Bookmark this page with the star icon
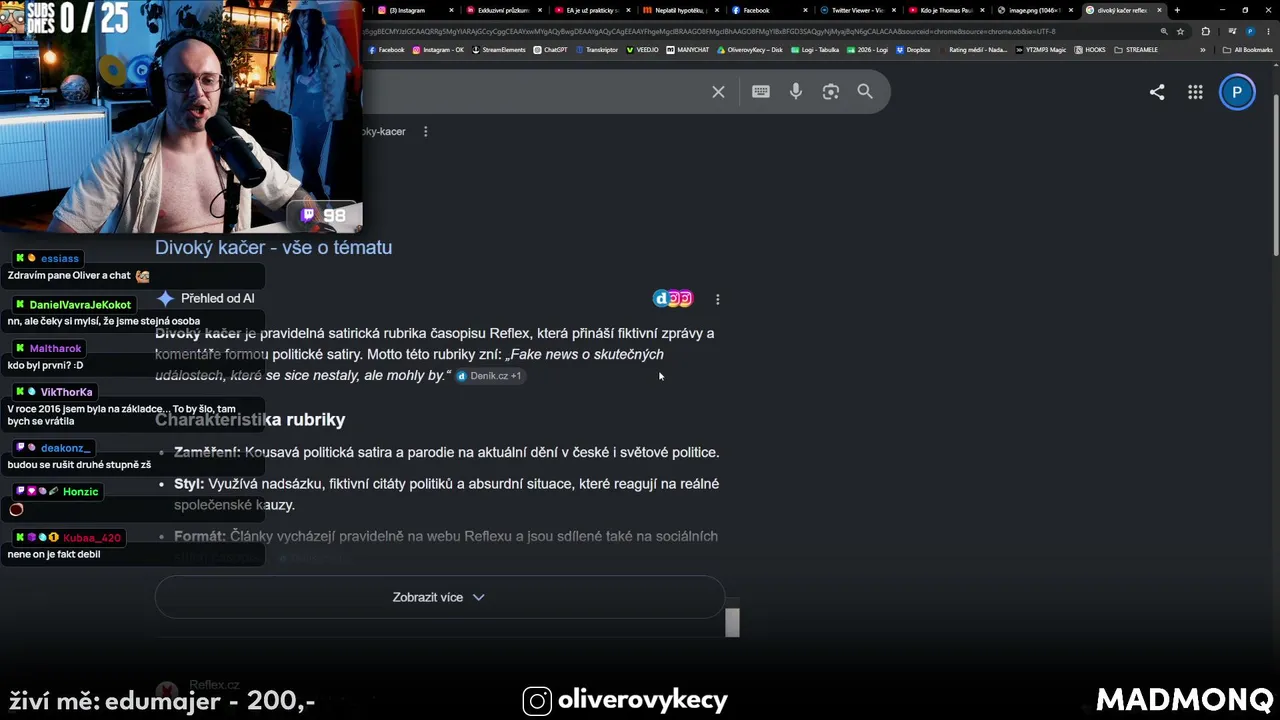Viewport: 1280px width, 720px height. (x=1181, y=31)
